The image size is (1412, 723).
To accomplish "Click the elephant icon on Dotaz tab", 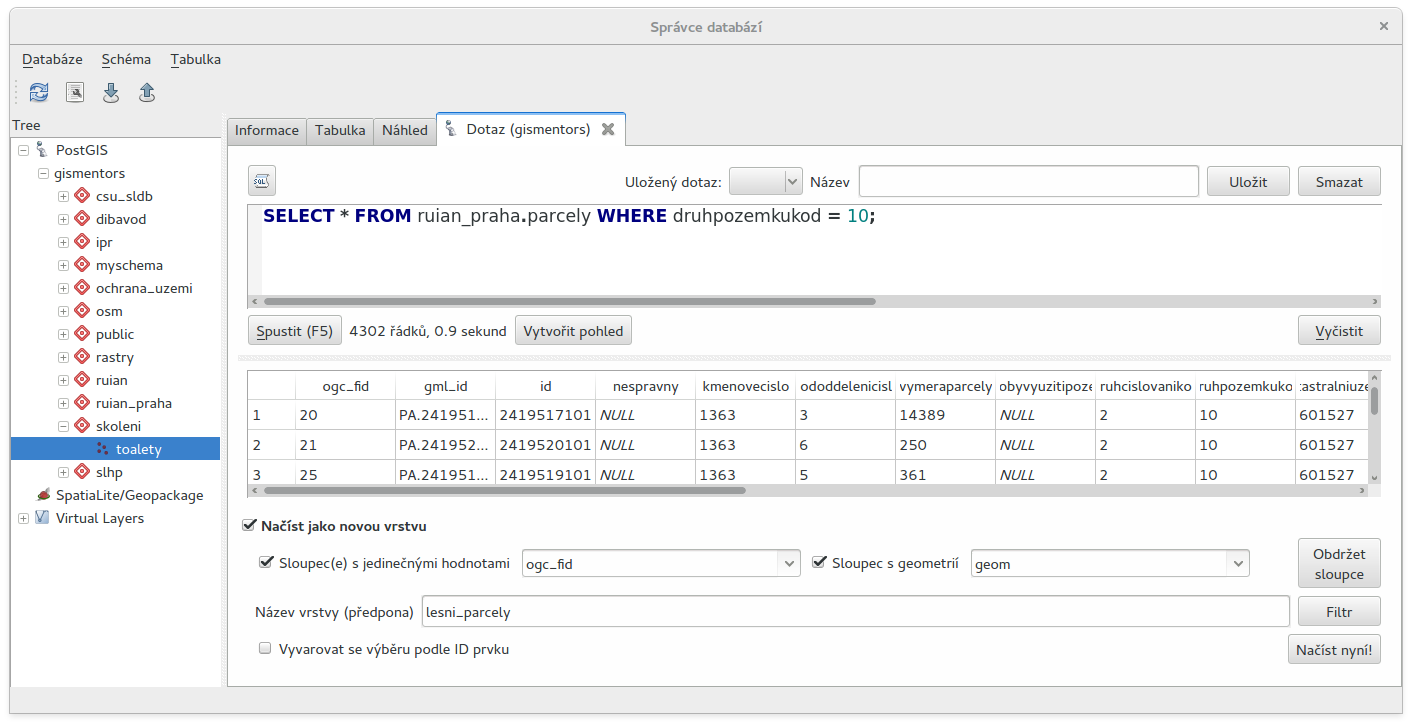I will click(451, 129).
